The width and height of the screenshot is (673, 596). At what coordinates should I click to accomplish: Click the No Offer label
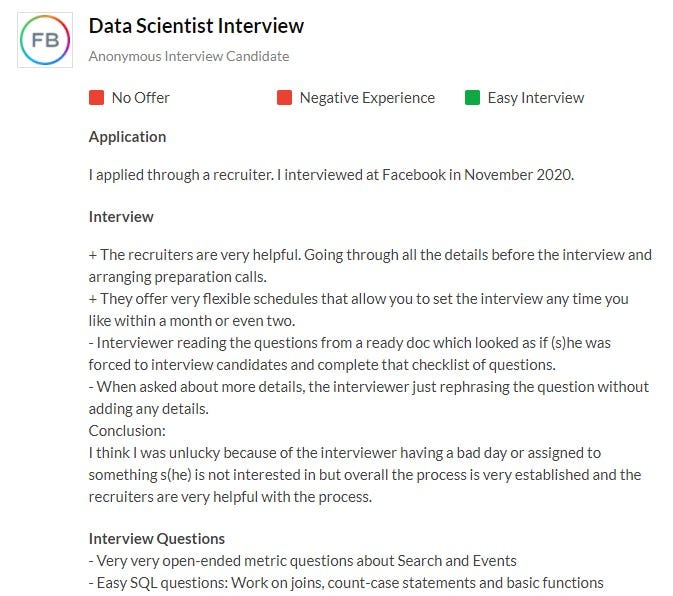[141, 98]
